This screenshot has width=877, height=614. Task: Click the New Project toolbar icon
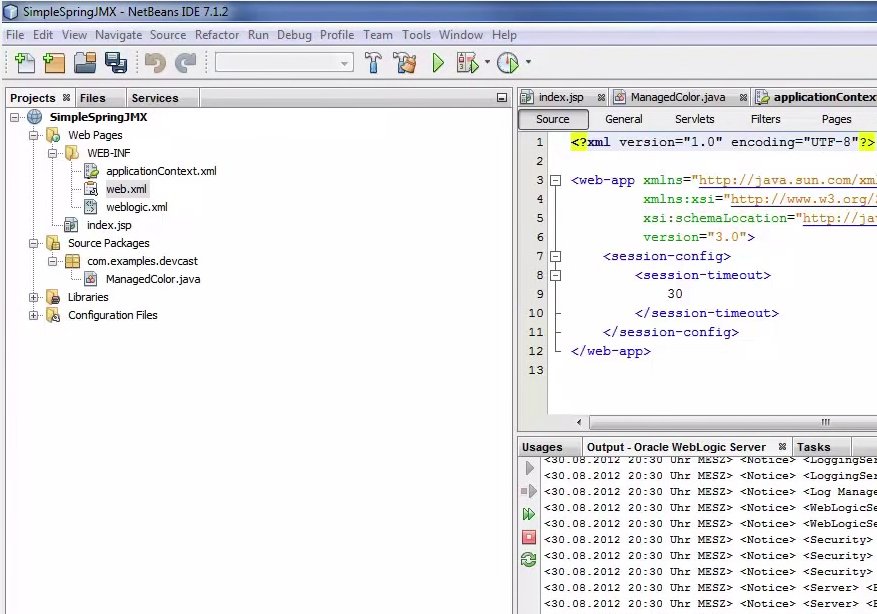pyautogui.click(x=54, y=63)
